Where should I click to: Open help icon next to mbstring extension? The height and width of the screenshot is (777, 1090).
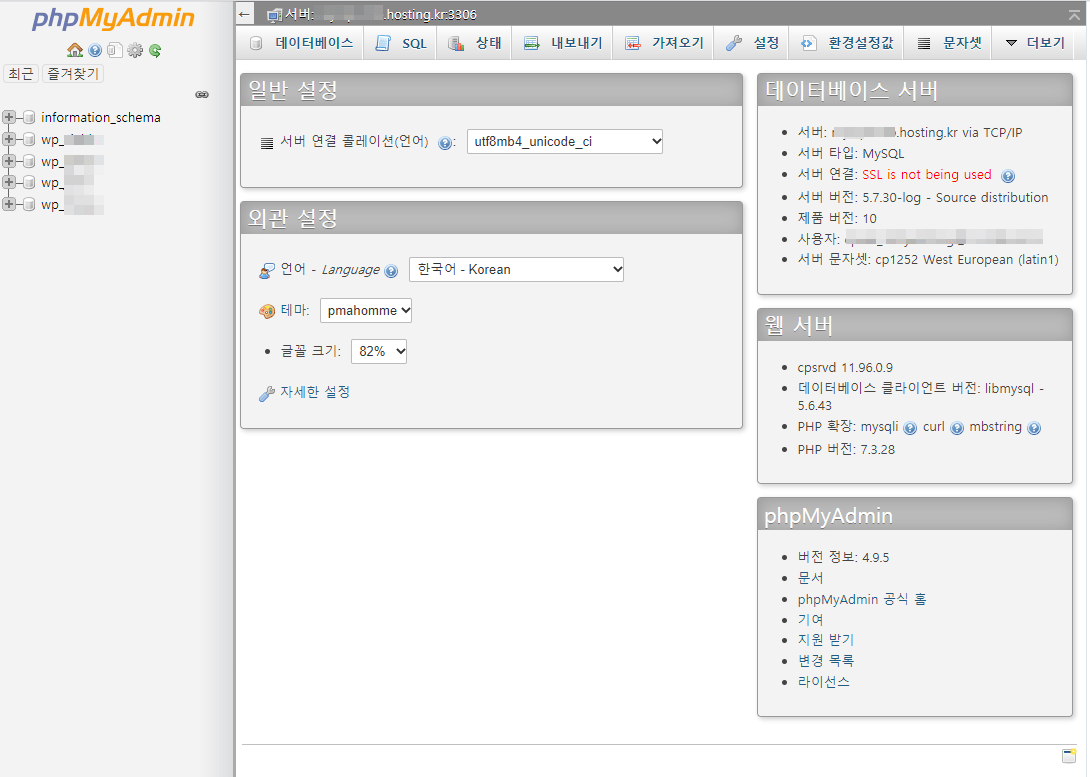point(1034,428)
